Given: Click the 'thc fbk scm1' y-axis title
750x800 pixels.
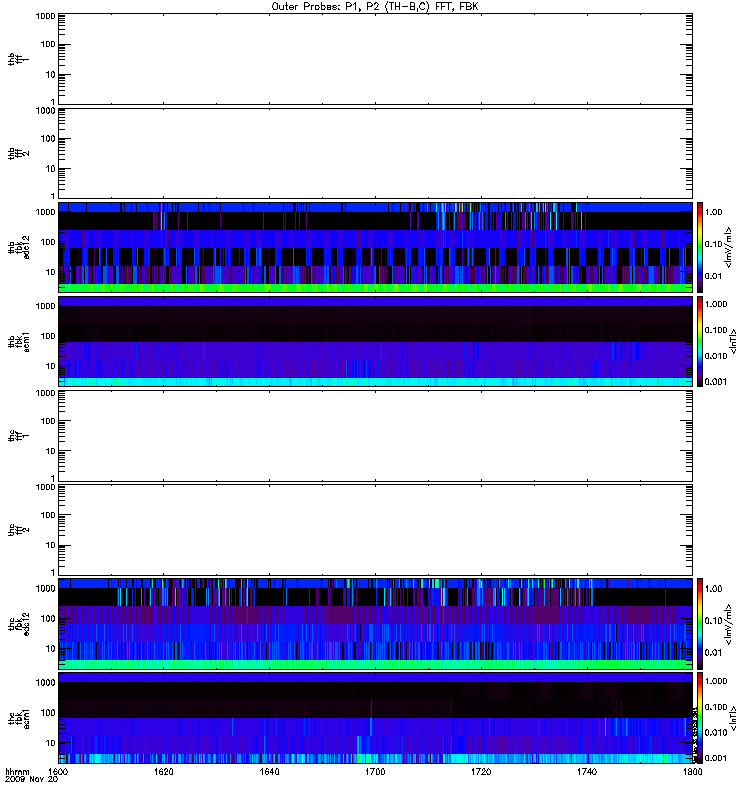Looking at the screenshot, I should pos(19,718).
